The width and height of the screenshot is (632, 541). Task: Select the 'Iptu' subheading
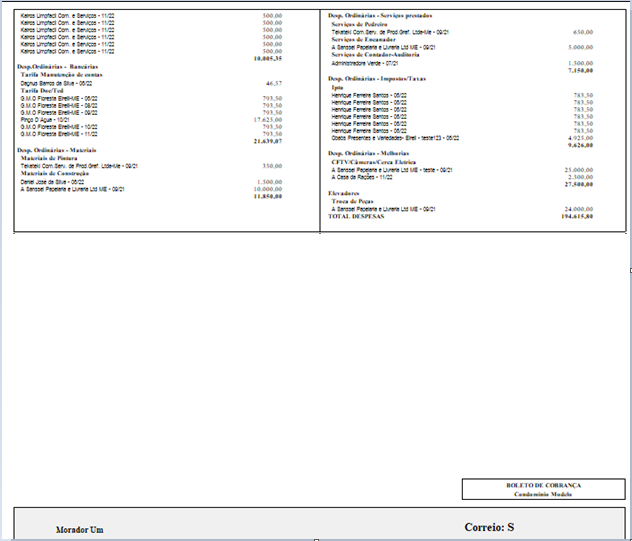(337, 87)
